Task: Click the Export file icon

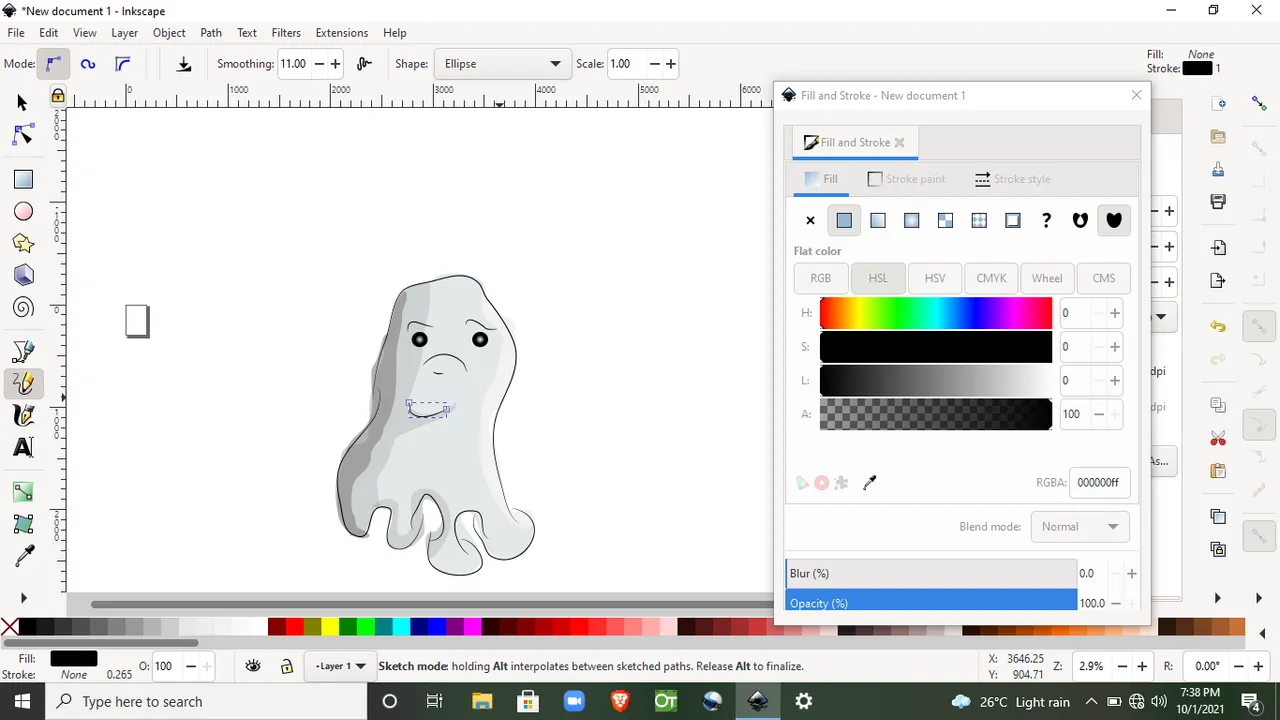Action: [1218, 280]
